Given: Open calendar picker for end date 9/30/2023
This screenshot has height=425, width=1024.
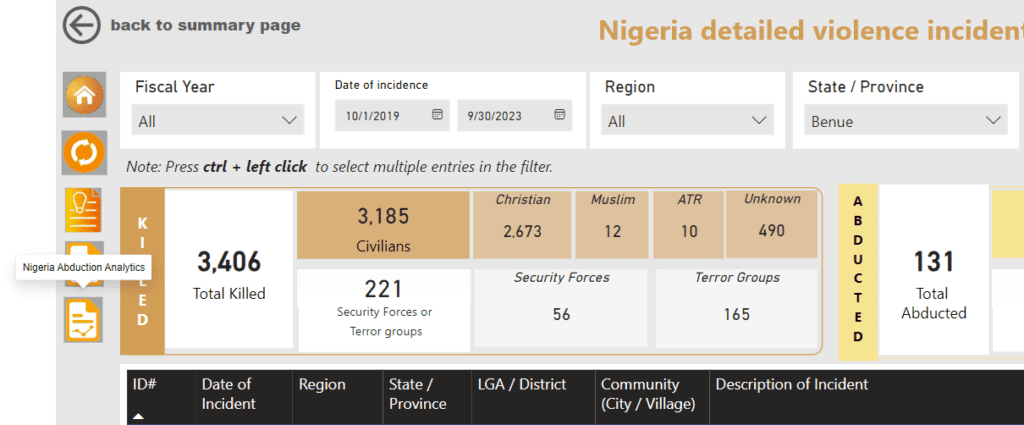Looking at the screenshot, I should pos(560,114).
